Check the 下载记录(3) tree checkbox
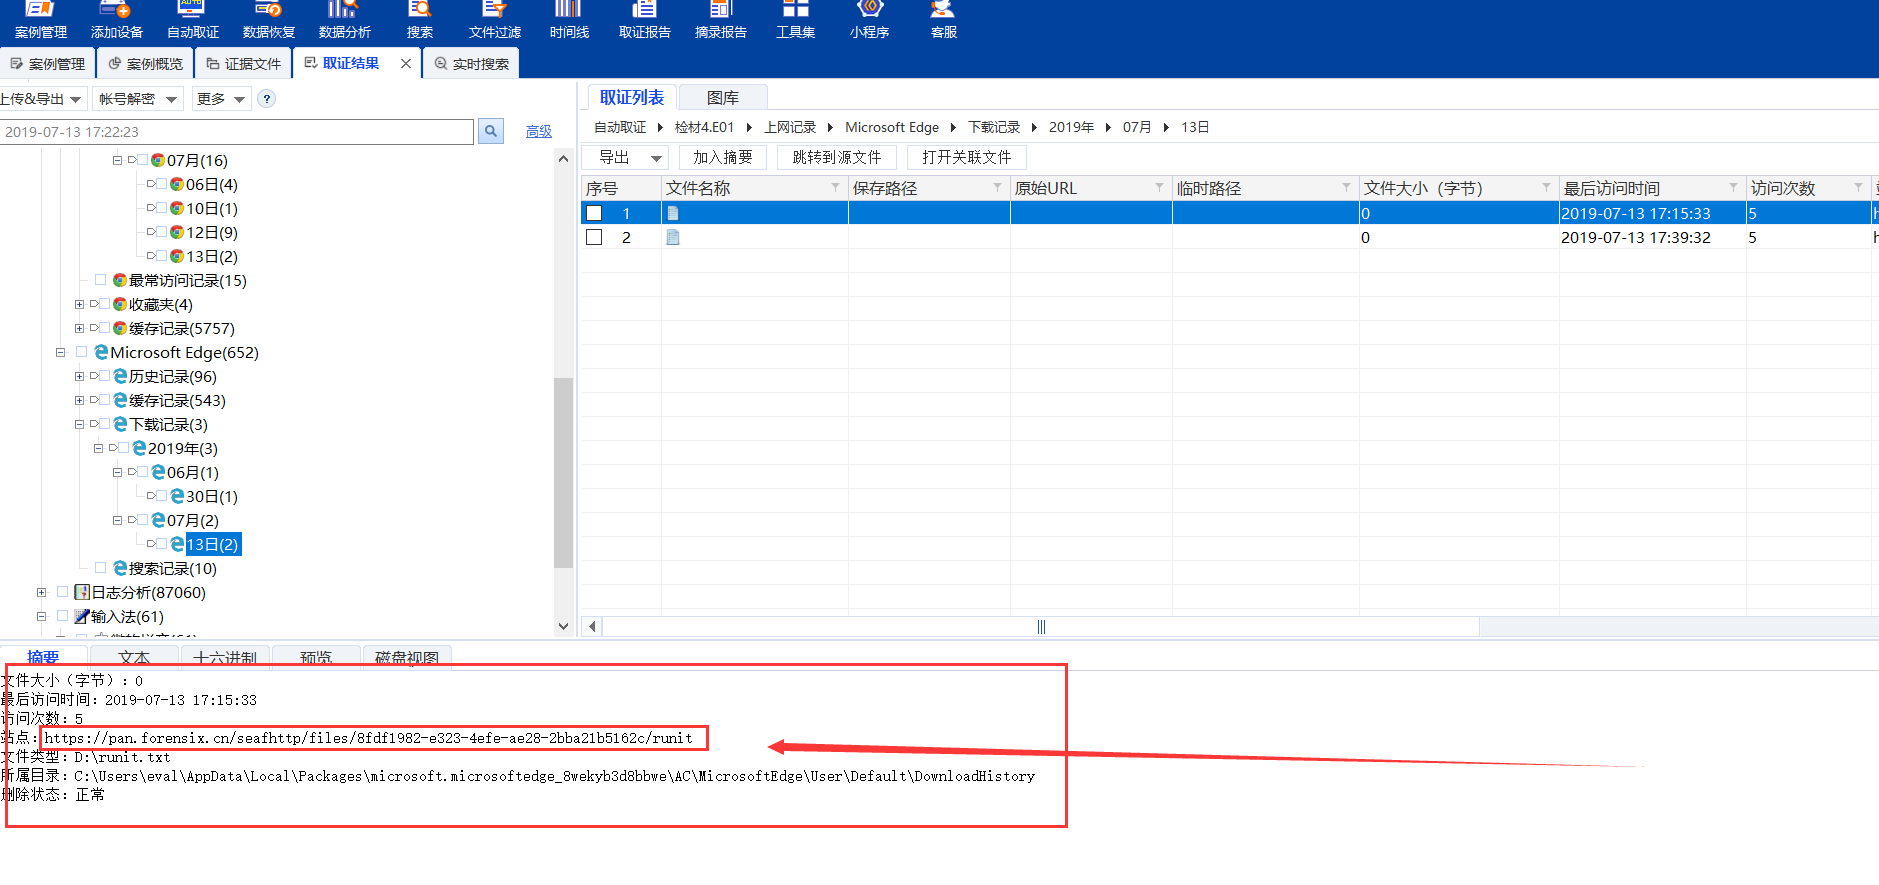The image size is (1879, 885). pyautogui.click(x=104, y=424)
